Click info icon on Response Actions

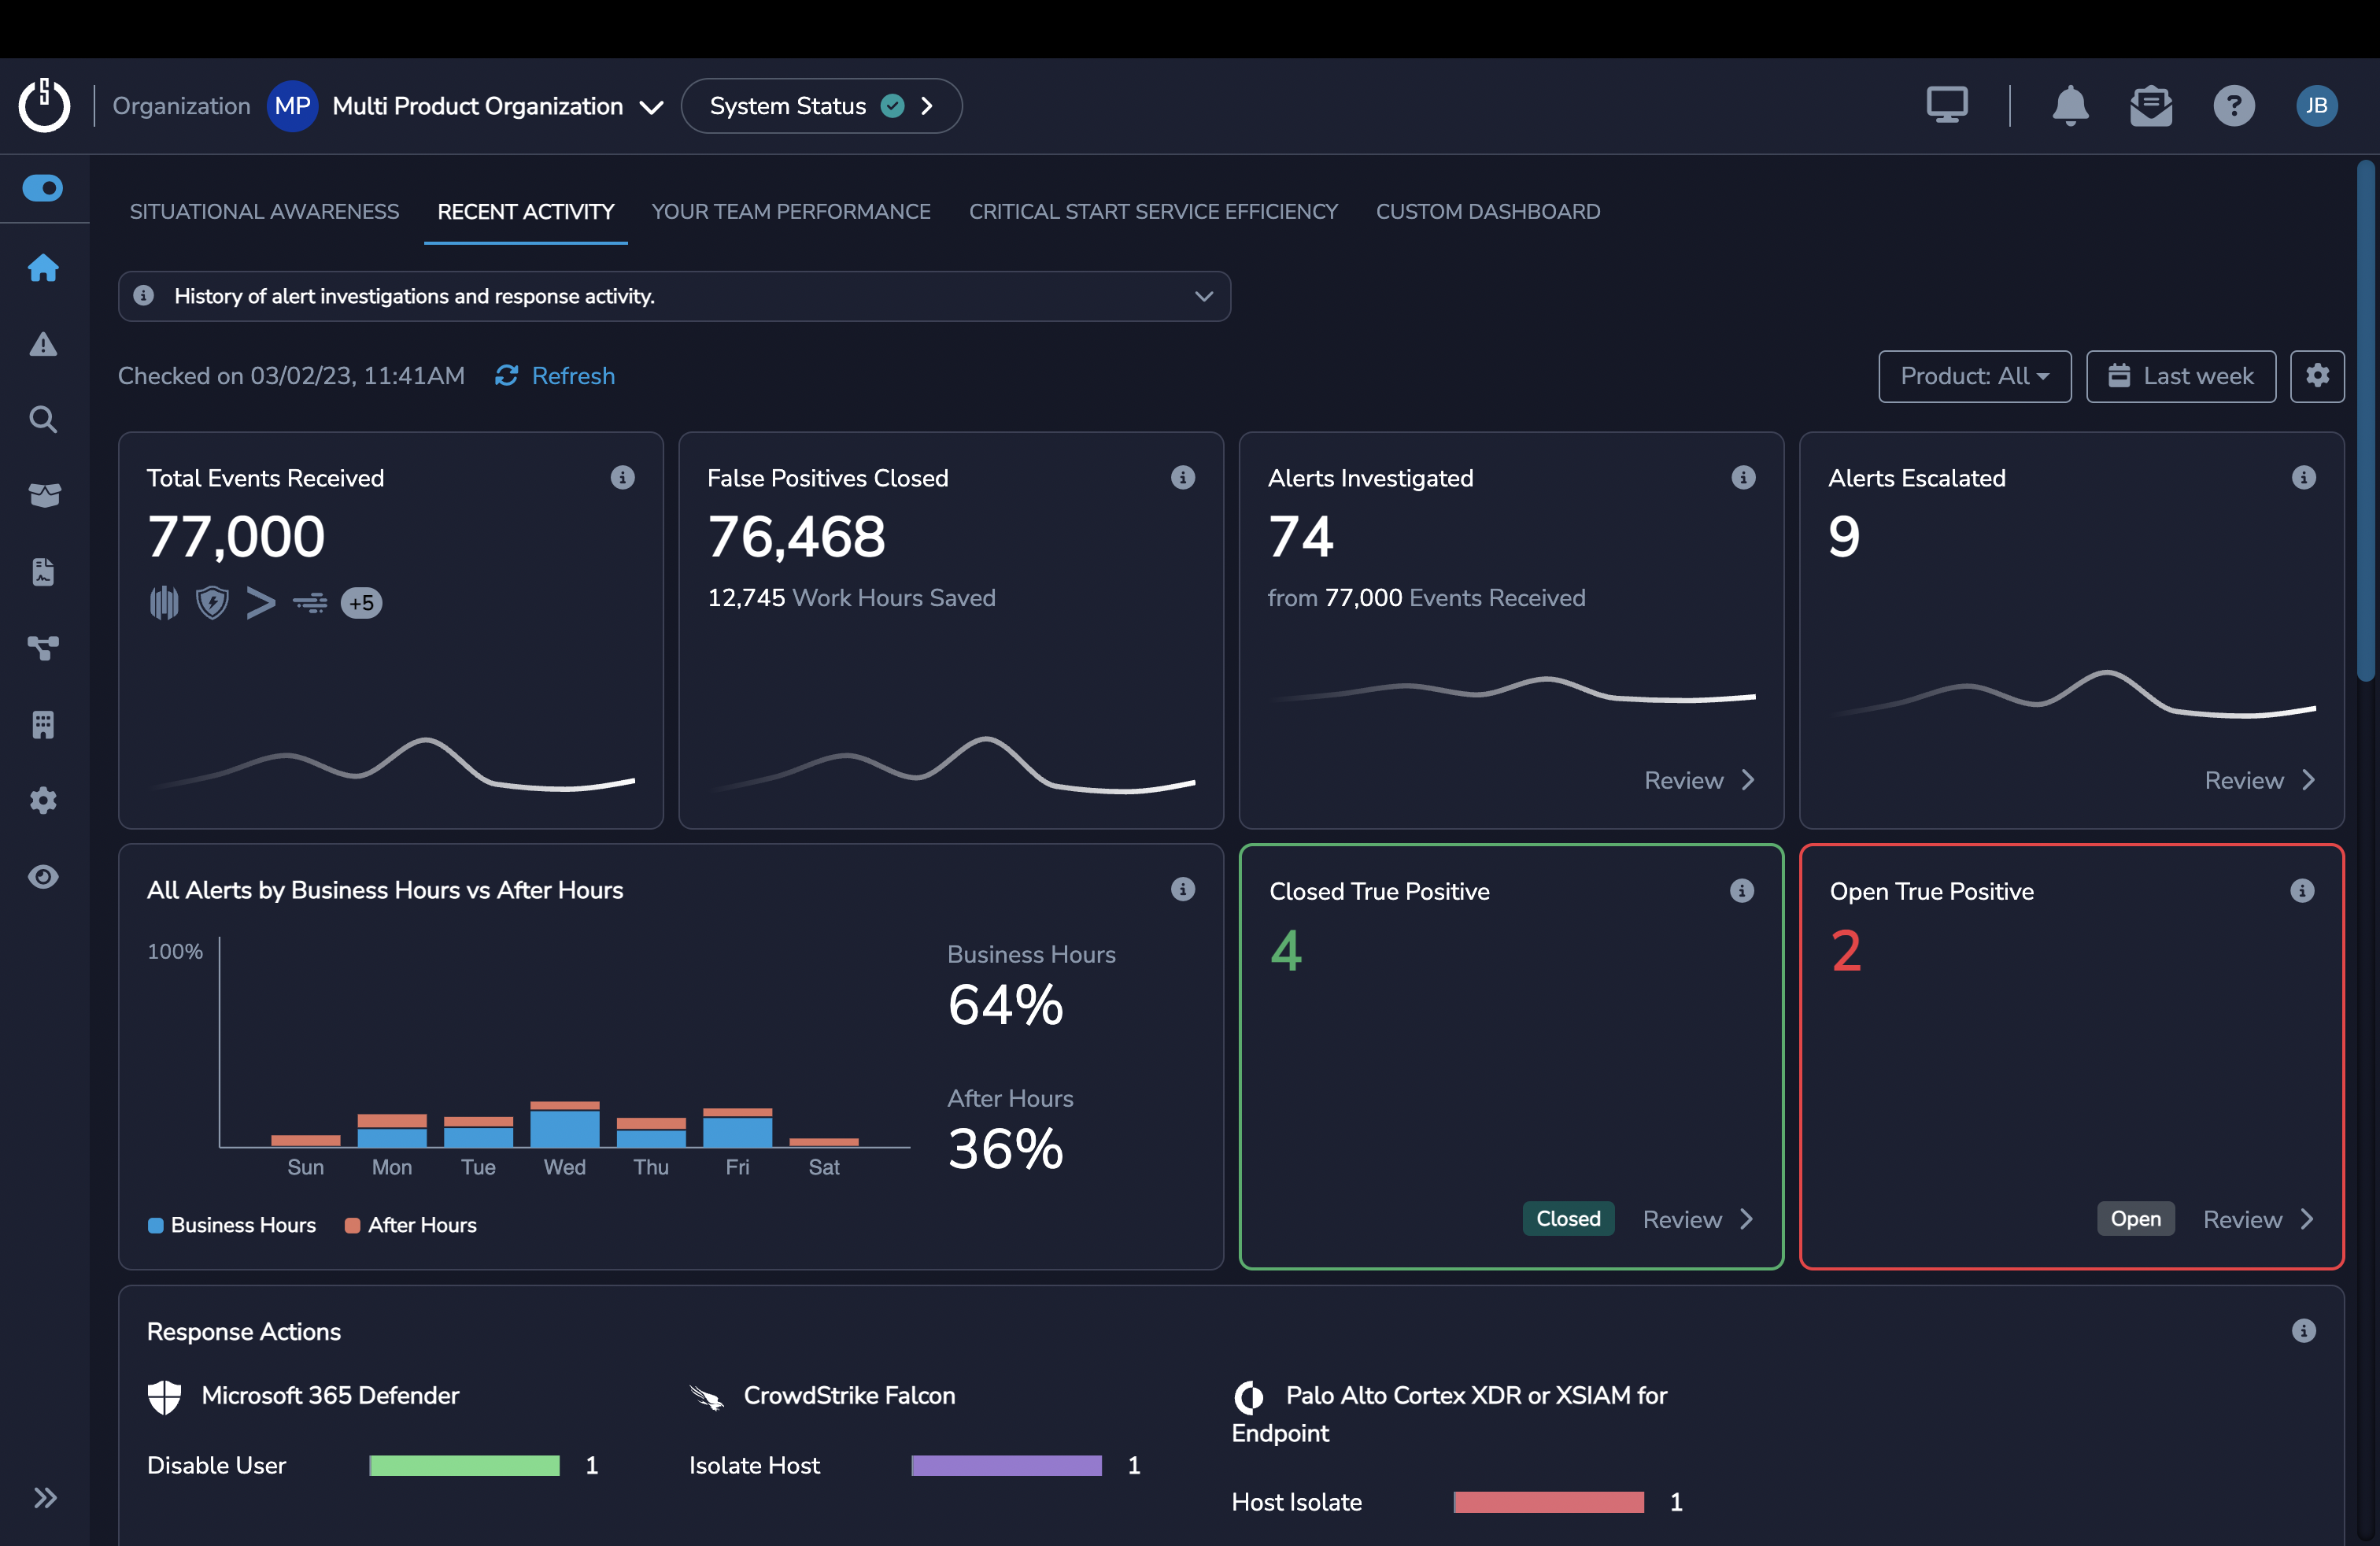(x=2304, y=1330)
